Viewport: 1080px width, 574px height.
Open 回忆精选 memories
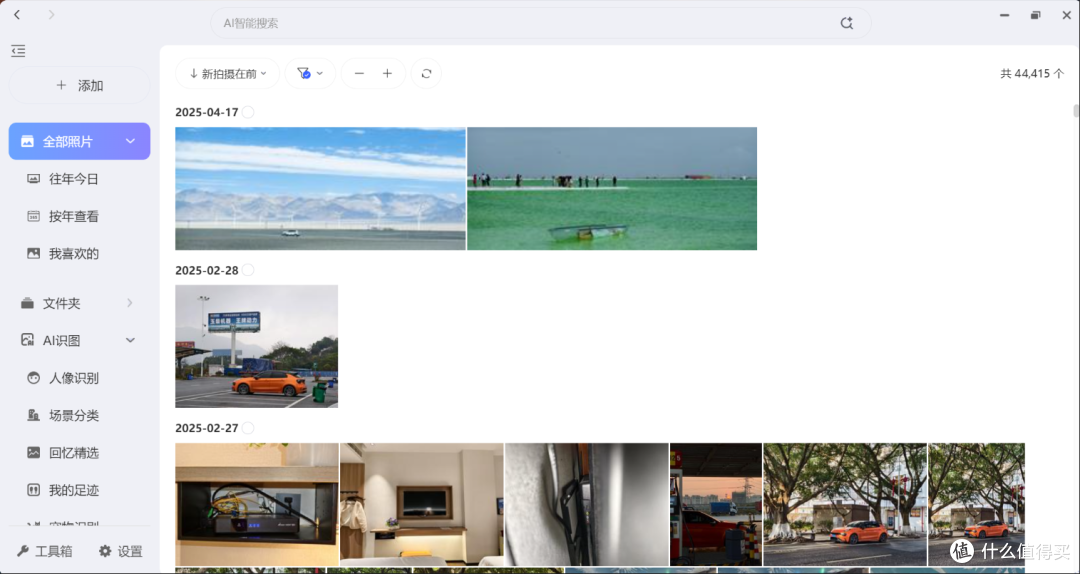79,453
